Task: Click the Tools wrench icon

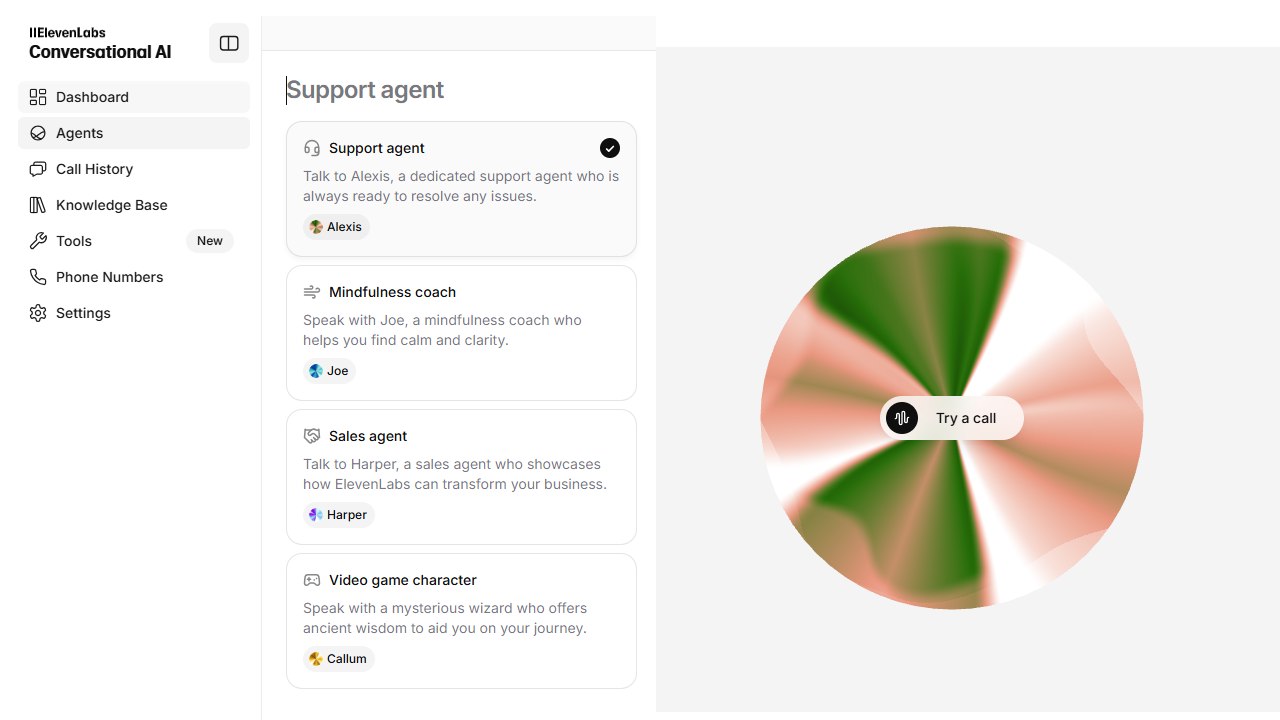Action: coord(38,241)
